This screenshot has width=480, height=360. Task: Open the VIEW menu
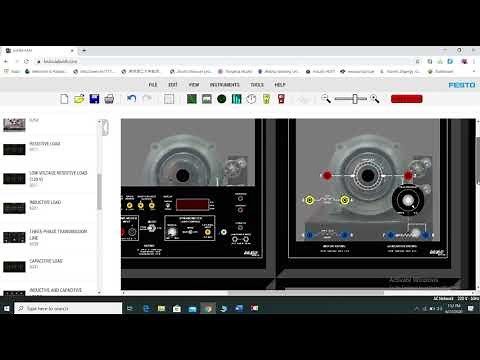pos(194,85)
